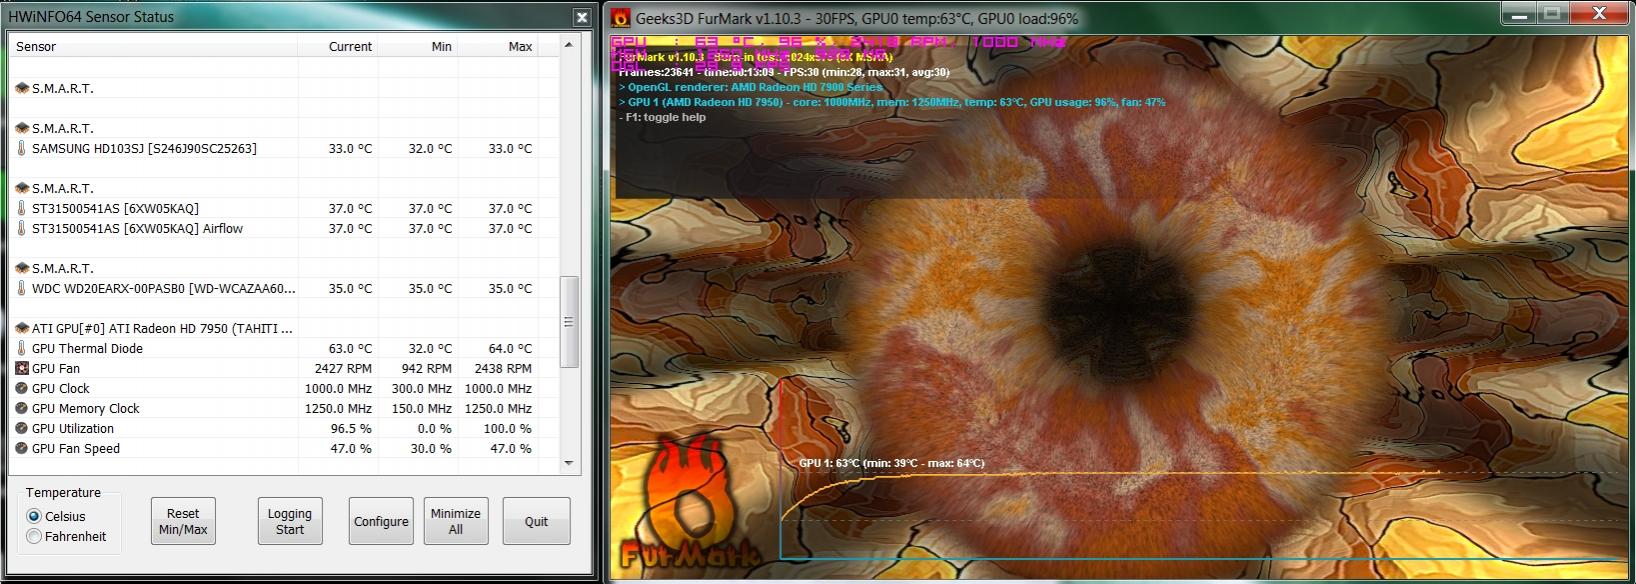Viewport: 1636px width, 584px height.
Task: Click GPU Memory Clock minimum 150.0 MHz
Action: point(421,408)
